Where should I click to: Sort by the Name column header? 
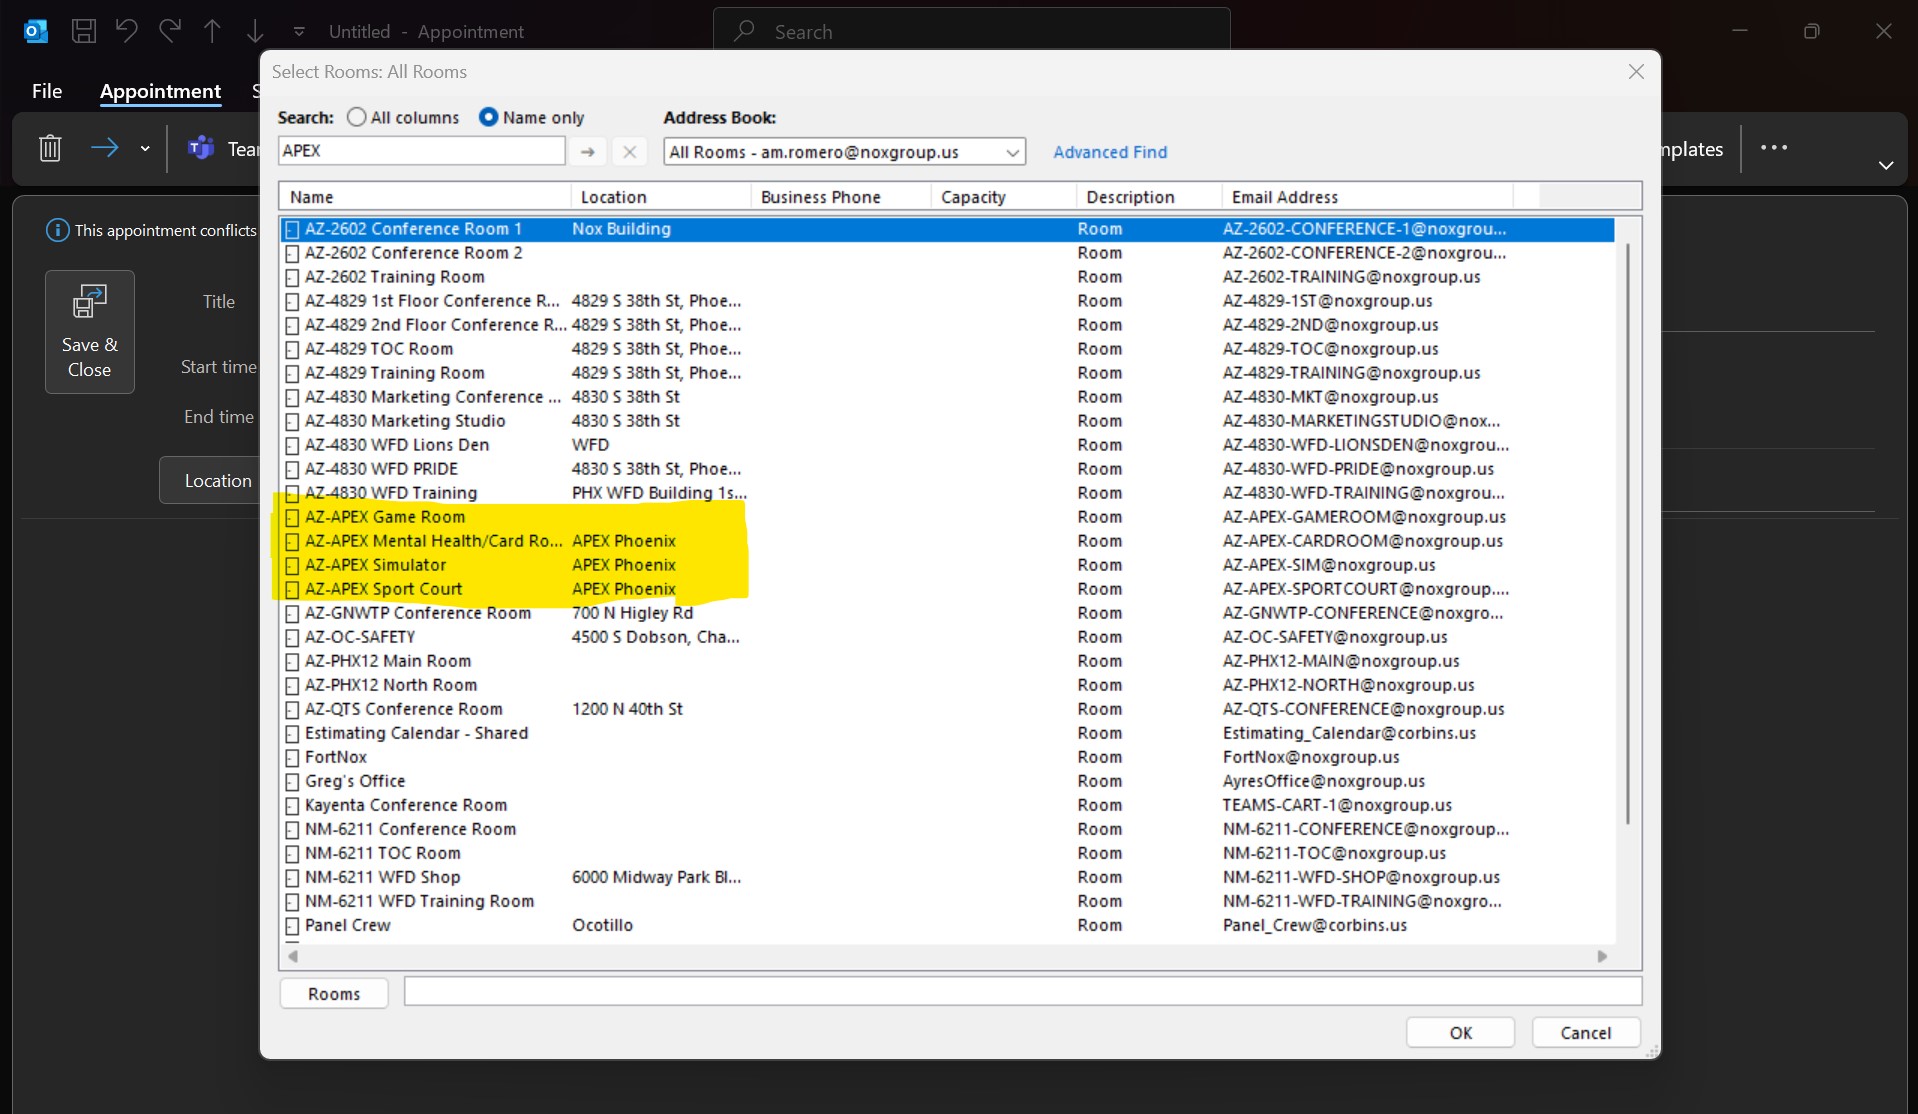pos(425,197)
